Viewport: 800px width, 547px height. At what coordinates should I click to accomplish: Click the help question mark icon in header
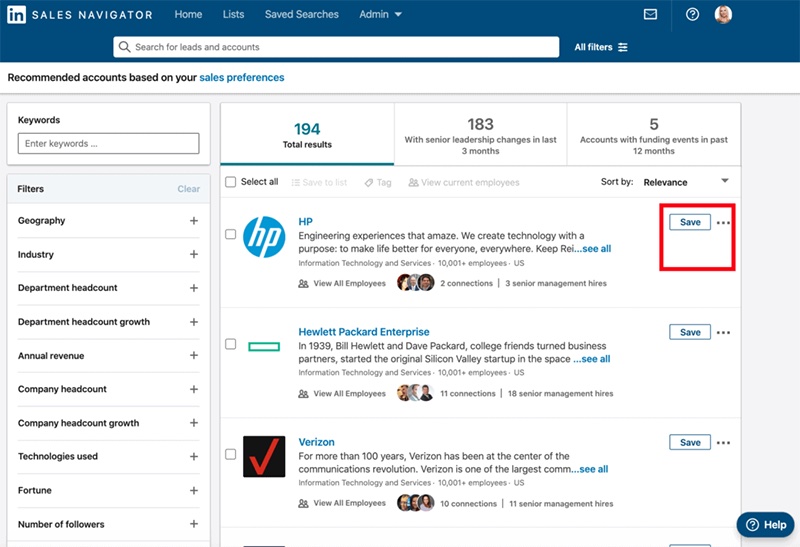pos(692,14)
